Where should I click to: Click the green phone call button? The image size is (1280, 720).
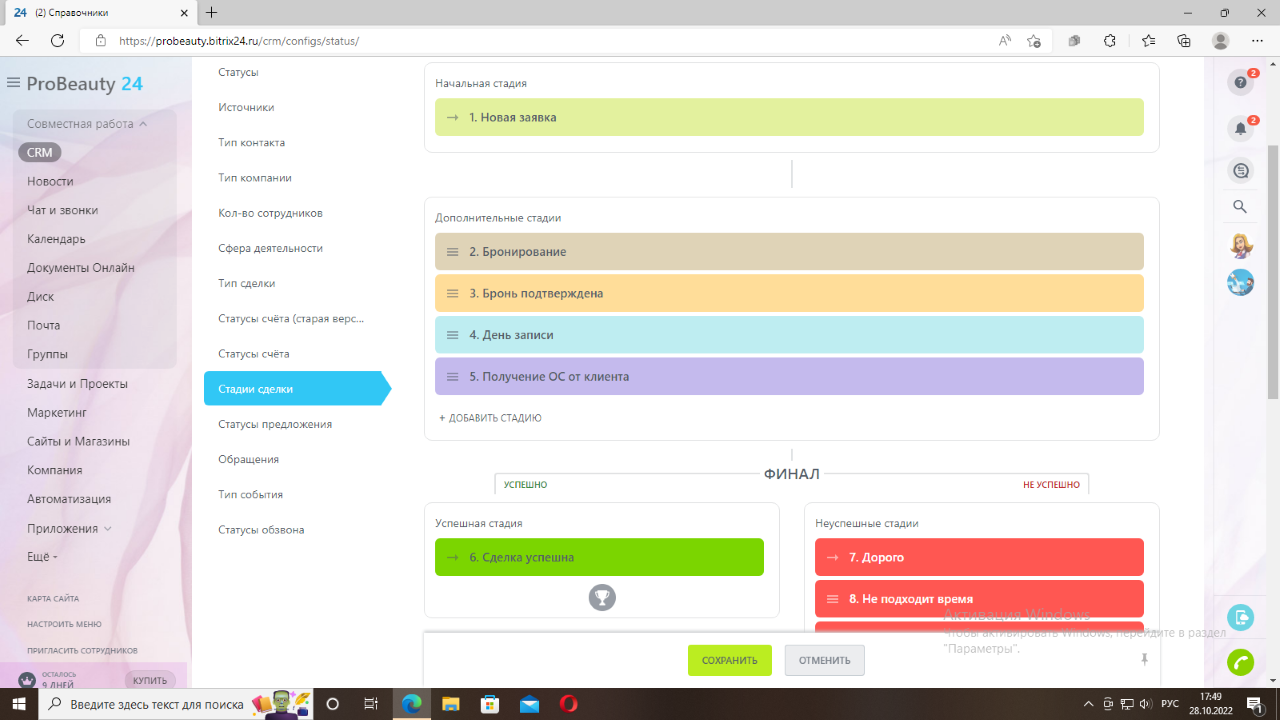coord(1240,663)
